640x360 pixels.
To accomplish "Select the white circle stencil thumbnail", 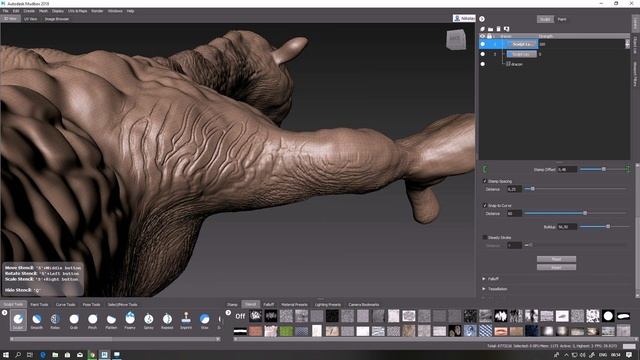I will 608,316.
